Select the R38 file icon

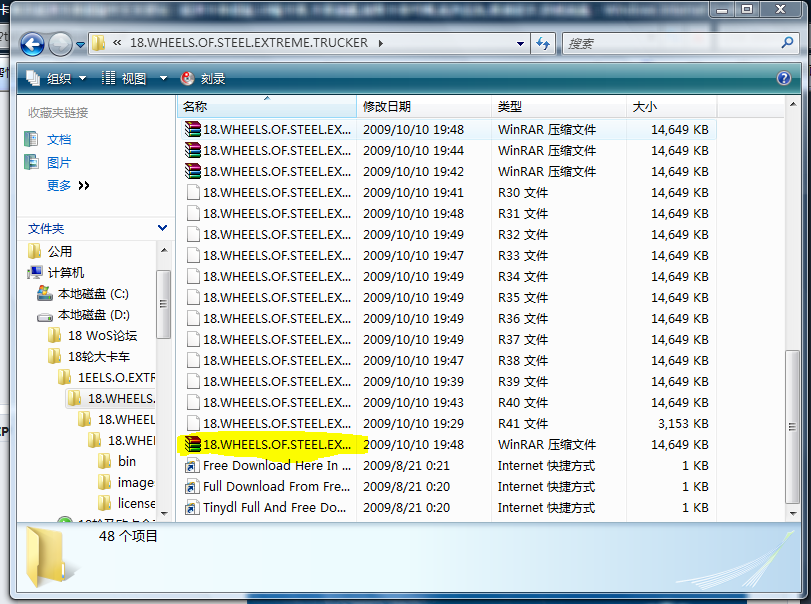(192, 360)
